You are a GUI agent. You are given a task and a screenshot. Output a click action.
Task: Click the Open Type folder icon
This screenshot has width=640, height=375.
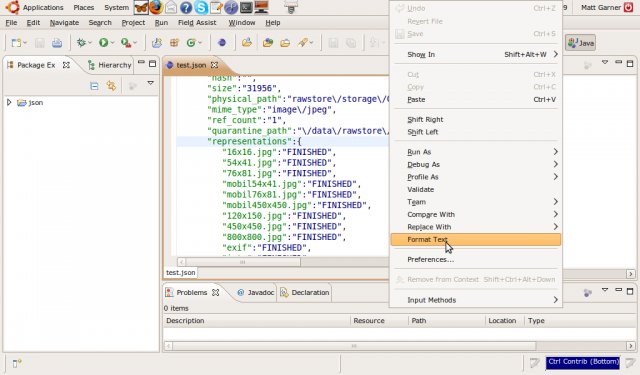(x=247, y=42)
